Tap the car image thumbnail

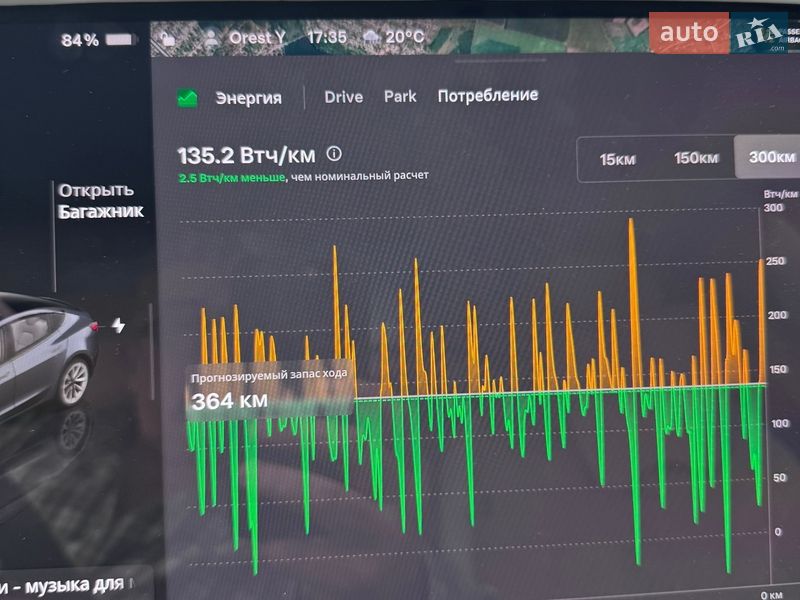[45, 350]
